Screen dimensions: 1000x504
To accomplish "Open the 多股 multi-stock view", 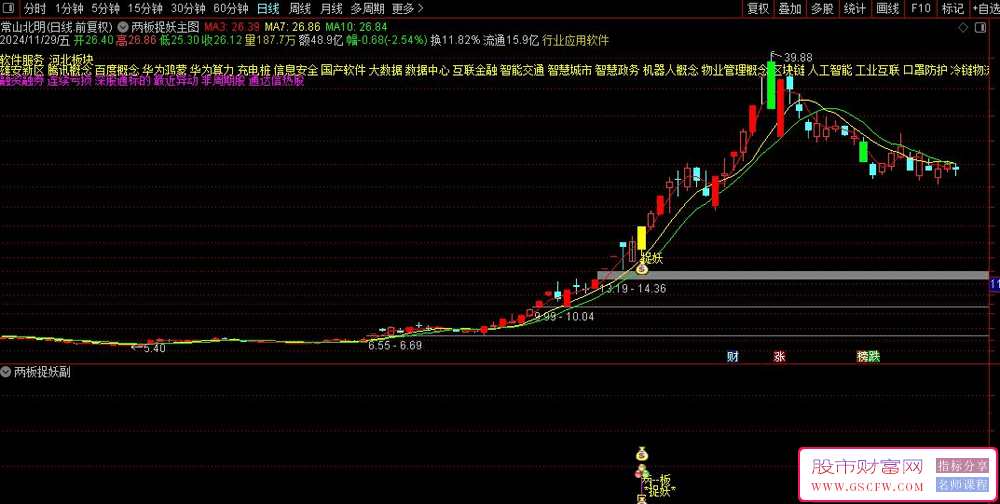I will 822,9.
